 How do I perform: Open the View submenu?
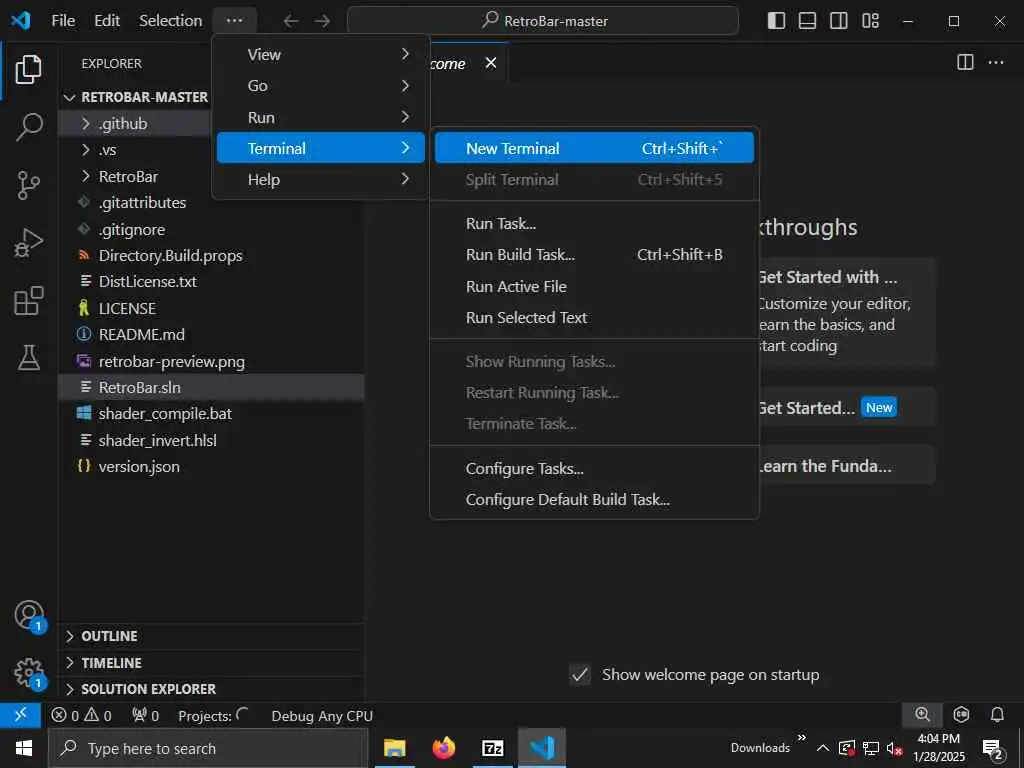[x=321, y=55]
